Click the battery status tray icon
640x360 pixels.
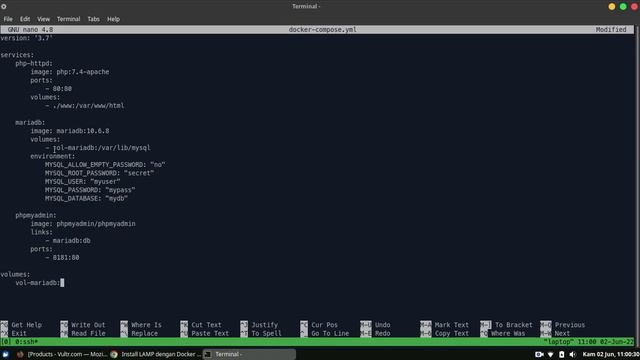(562, 354)
